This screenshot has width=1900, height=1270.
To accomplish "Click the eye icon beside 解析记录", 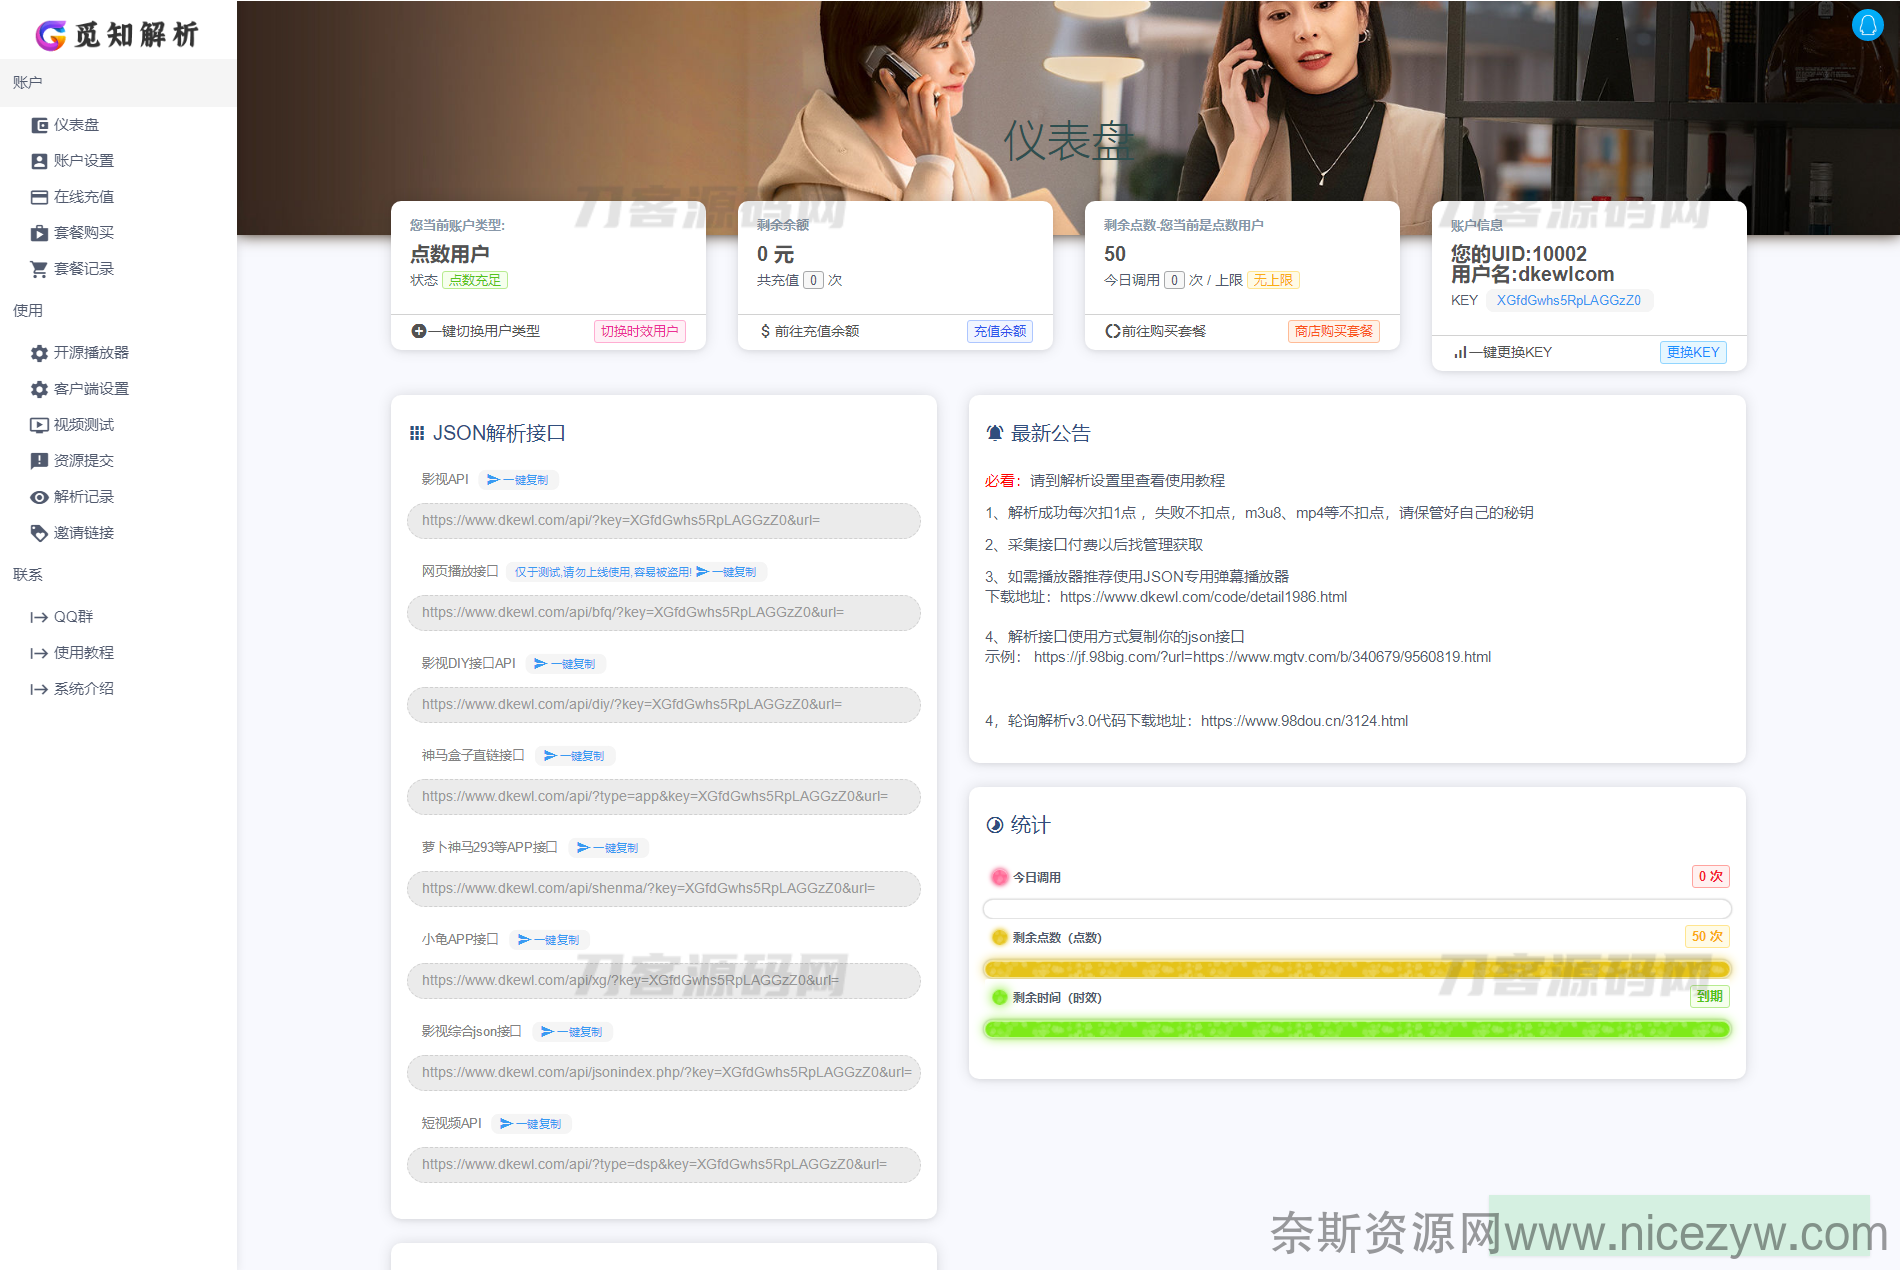I will 39,497.
